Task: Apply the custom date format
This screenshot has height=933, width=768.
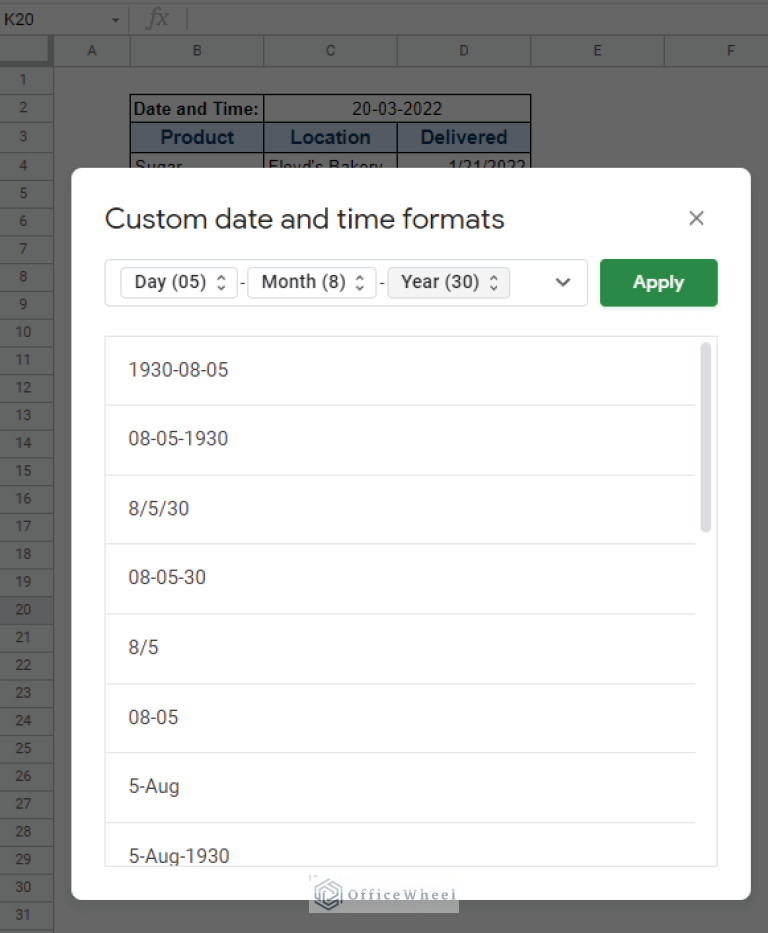Action: point(658,282)
